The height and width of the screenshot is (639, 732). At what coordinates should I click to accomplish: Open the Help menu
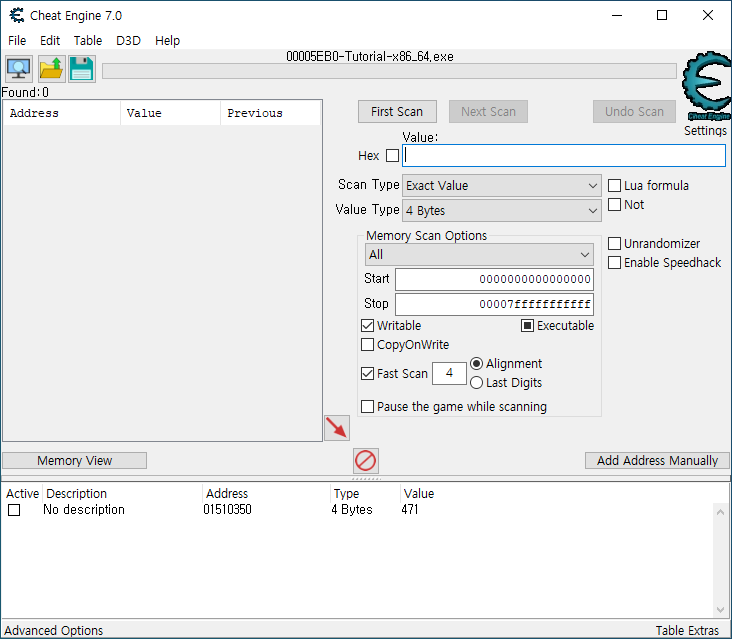[x=168, y=41]
